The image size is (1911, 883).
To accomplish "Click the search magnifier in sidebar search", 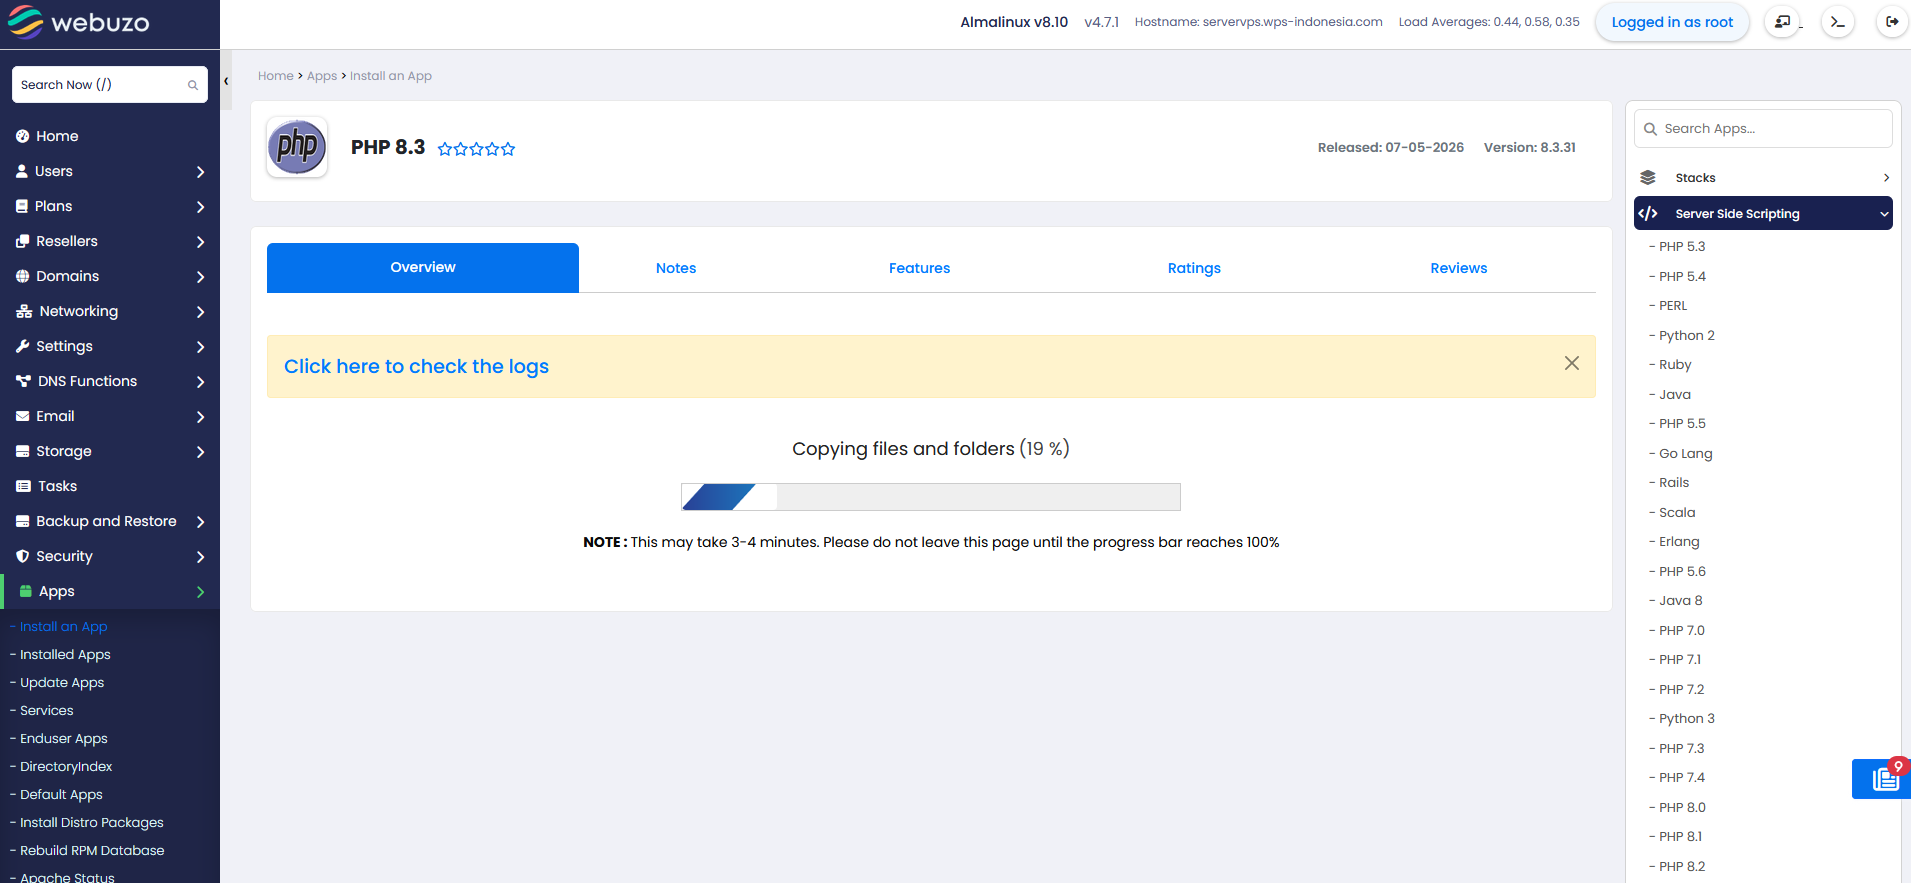I will click(x=193, y=85).
